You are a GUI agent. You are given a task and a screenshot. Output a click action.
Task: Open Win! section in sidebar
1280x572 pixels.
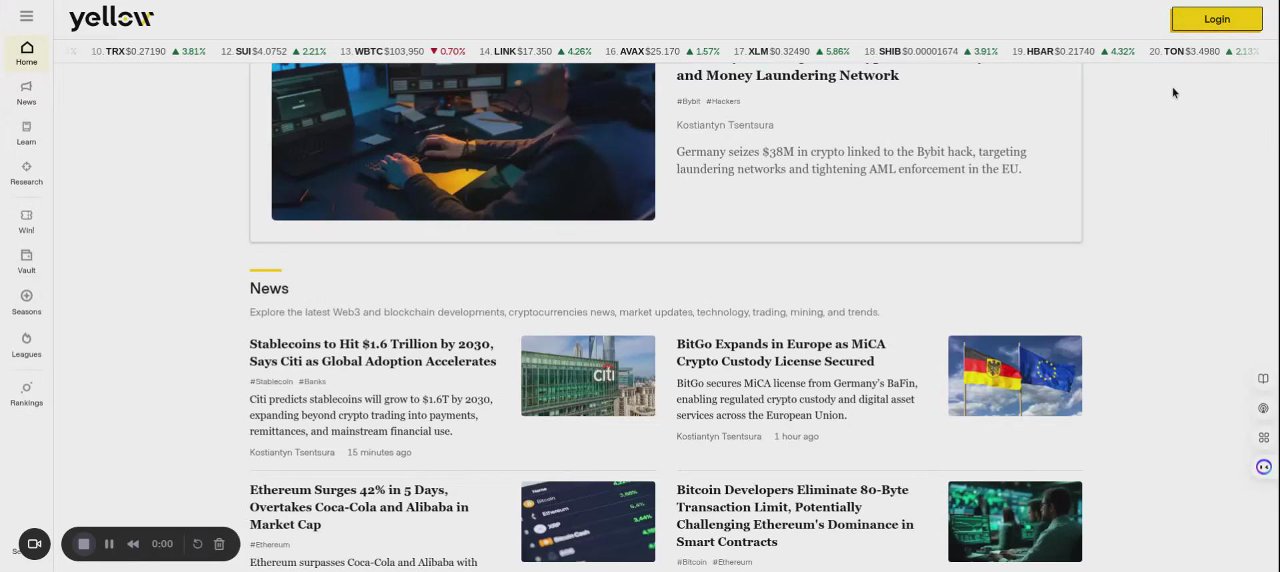tap(26, 222)
